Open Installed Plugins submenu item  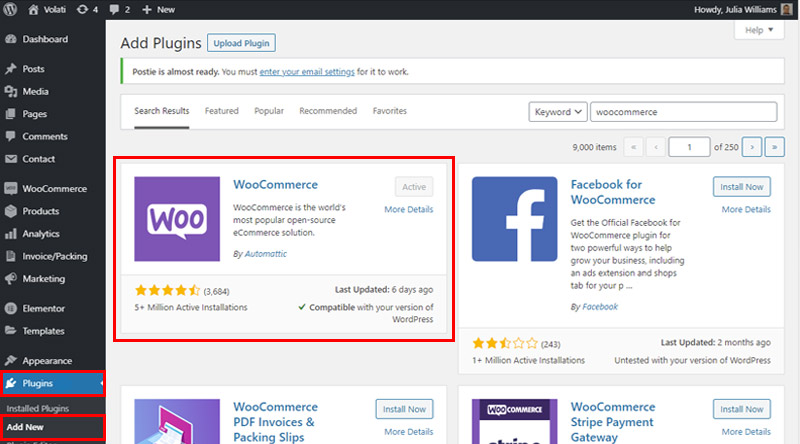tap(38, 408)
